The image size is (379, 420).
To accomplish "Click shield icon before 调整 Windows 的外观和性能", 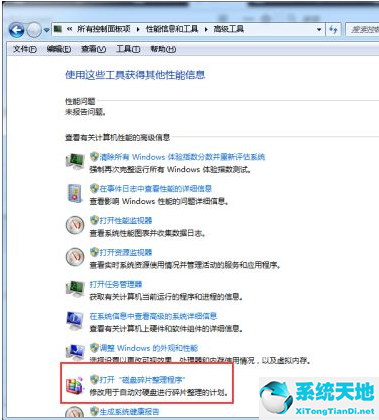I will click(94, 348).
